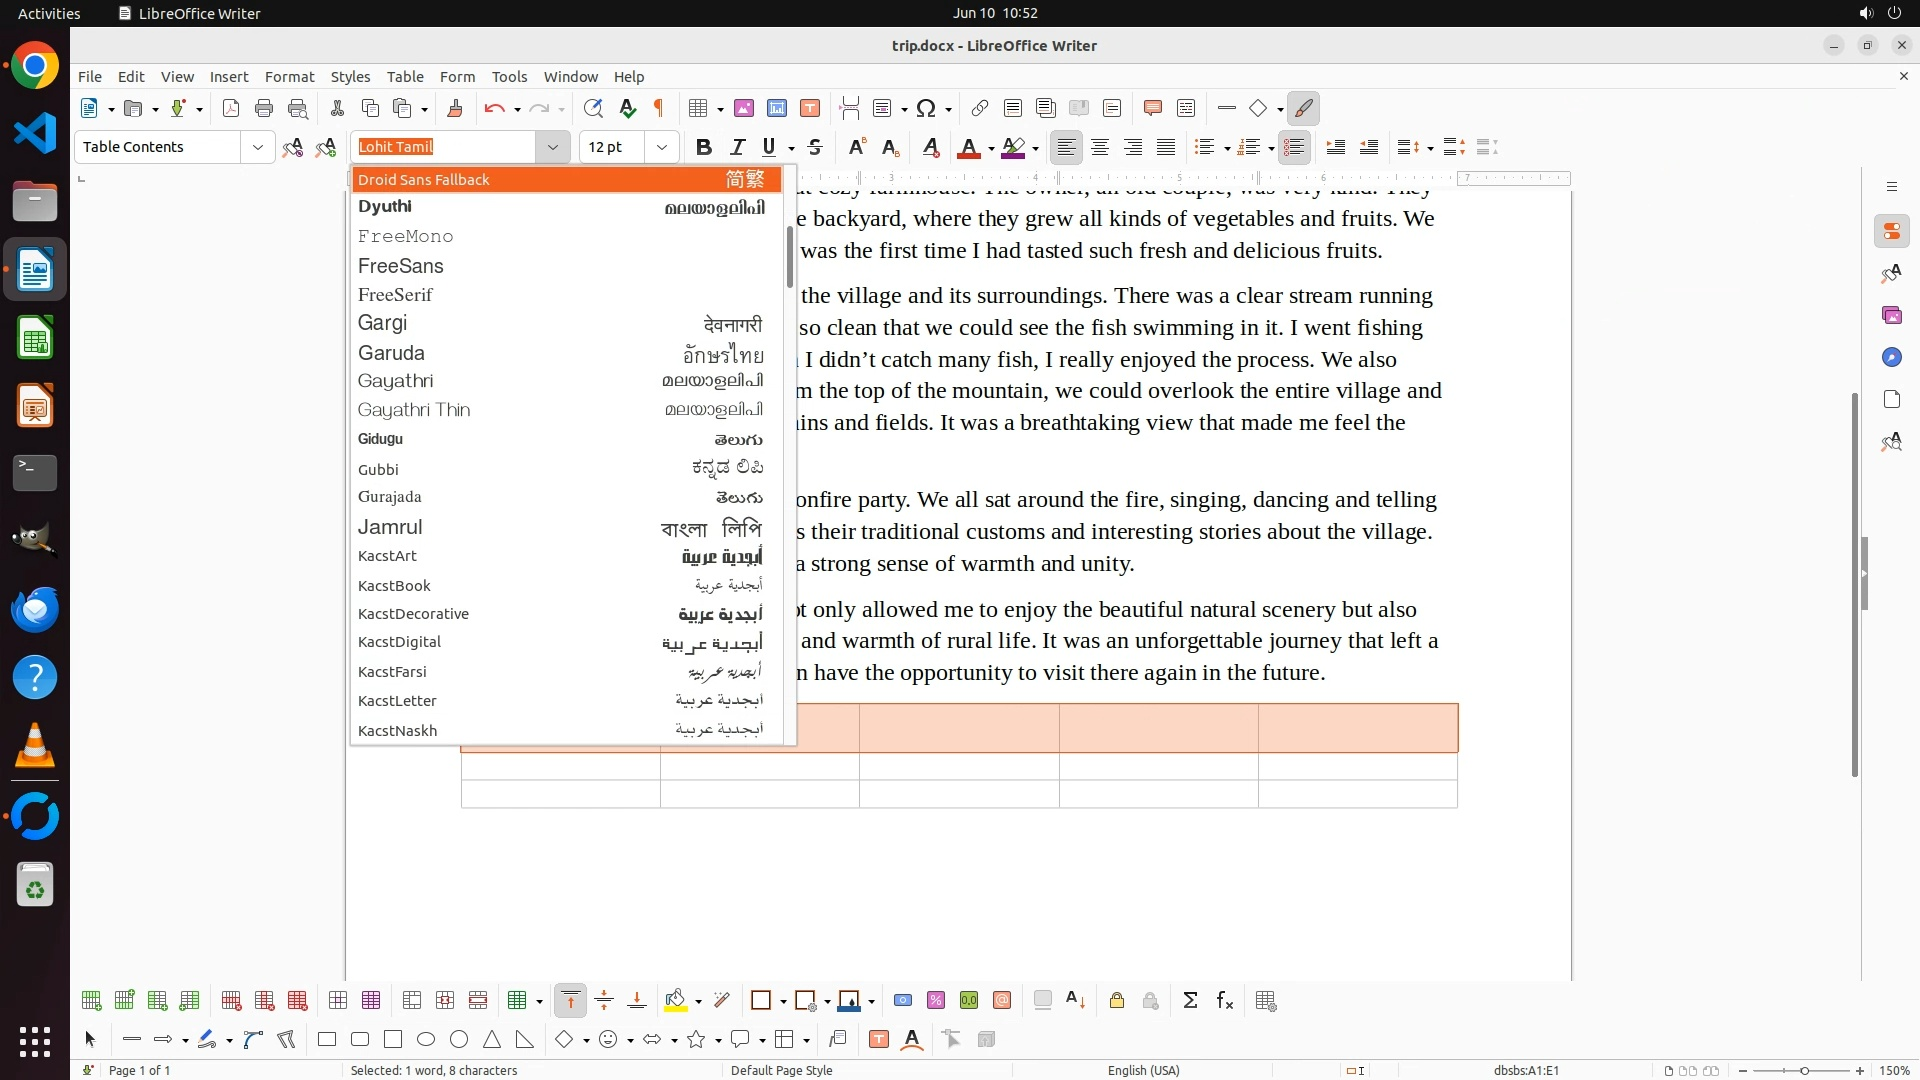Toggle Bold formatting
The image size is (1920, 1080).
pyautogui.click(x=703, y=147)
